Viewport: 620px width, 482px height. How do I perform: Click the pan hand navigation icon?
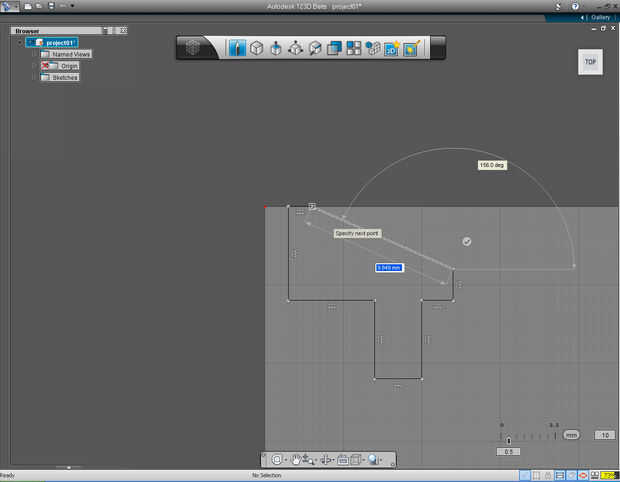click(297, 459)
